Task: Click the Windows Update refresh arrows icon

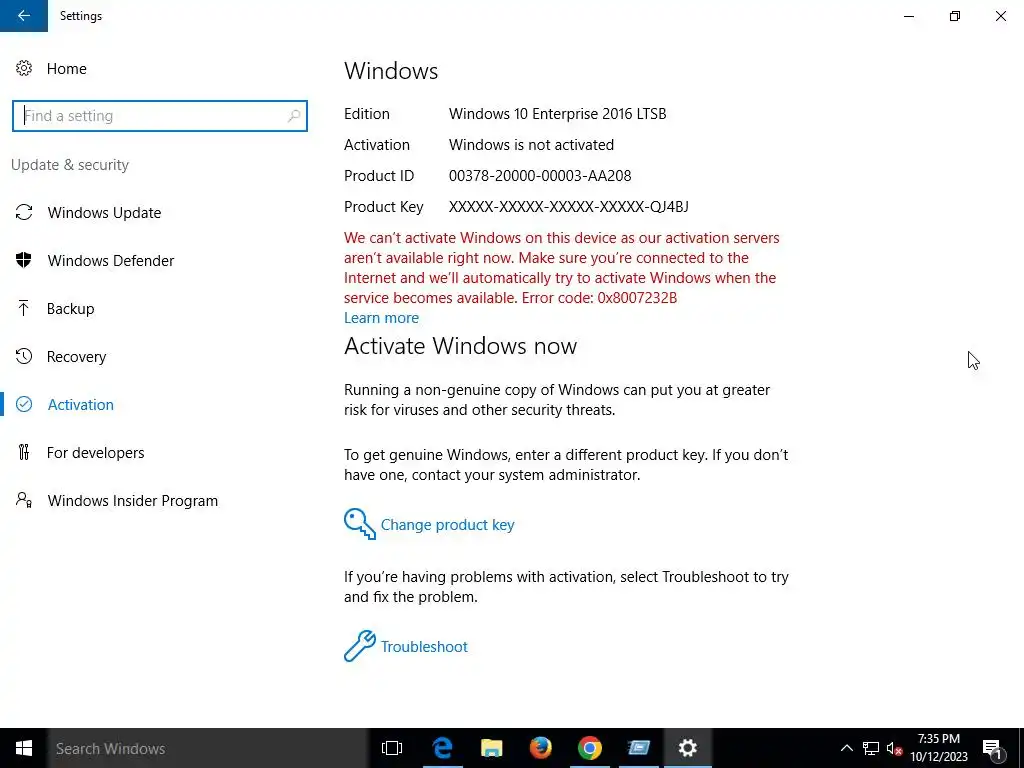Action: [24, 212]
